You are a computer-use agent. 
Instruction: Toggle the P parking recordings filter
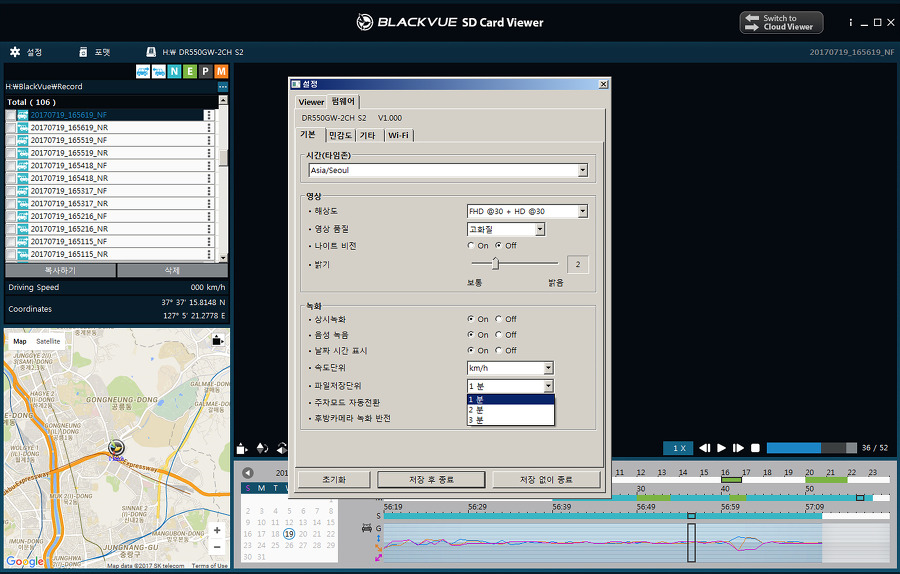(x=205, y=71)
